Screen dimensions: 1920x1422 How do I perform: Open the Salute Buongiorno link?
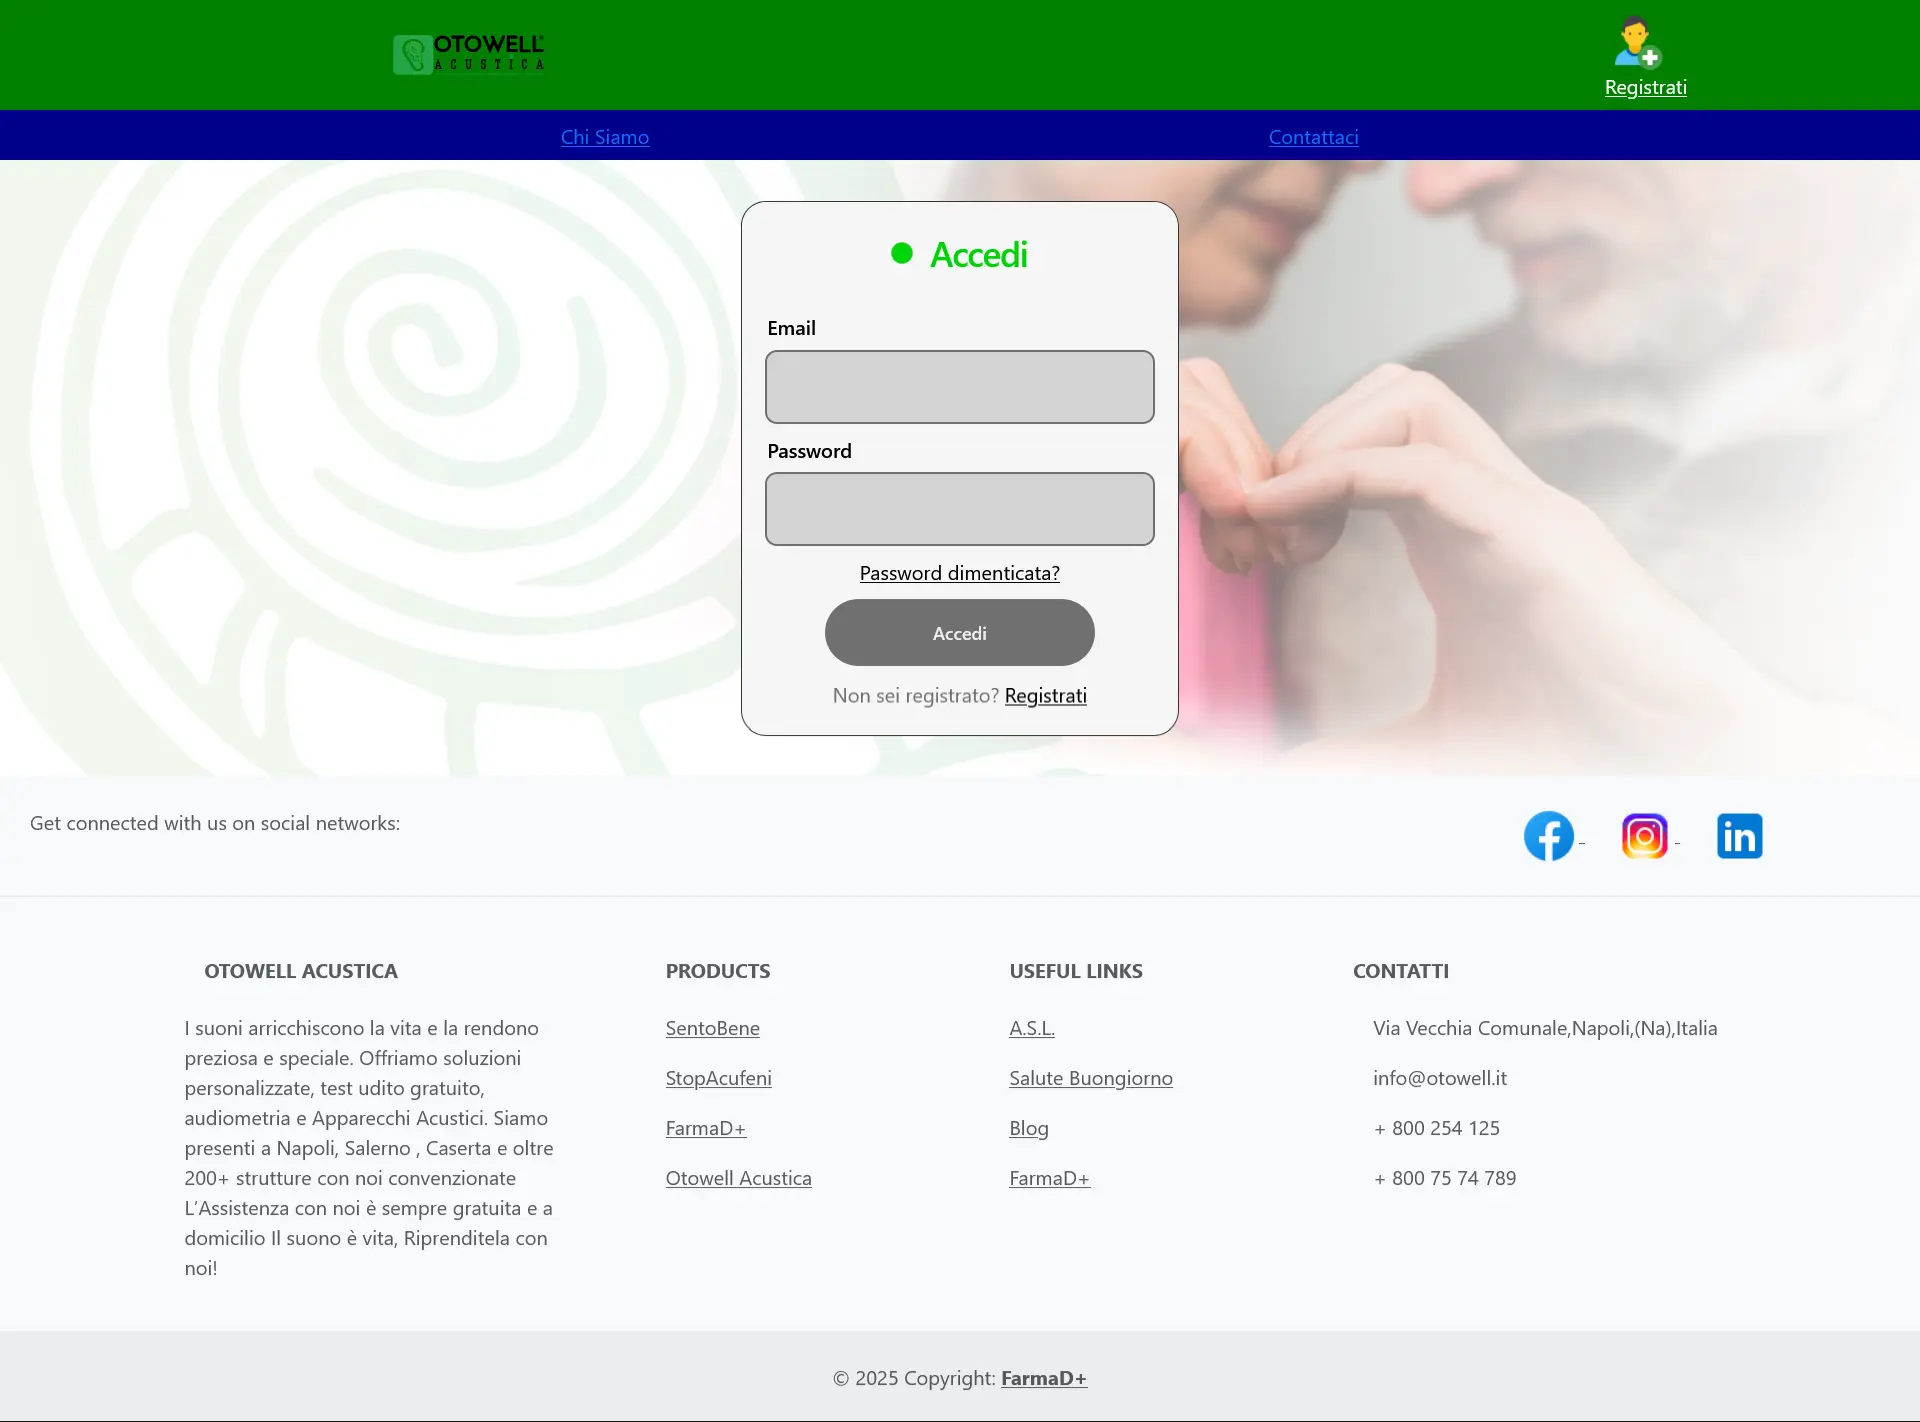1090,1077
